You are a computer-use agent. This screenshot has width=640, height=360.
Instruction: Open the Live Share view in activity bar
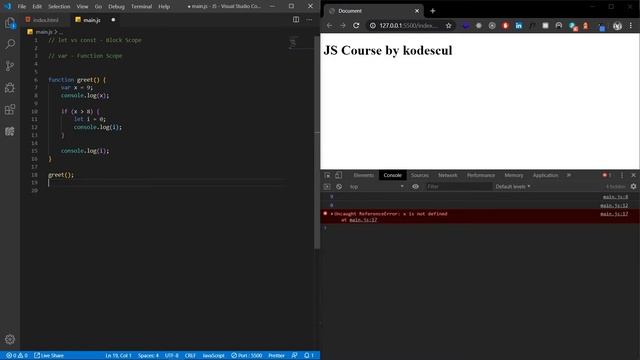click(10, 131)
